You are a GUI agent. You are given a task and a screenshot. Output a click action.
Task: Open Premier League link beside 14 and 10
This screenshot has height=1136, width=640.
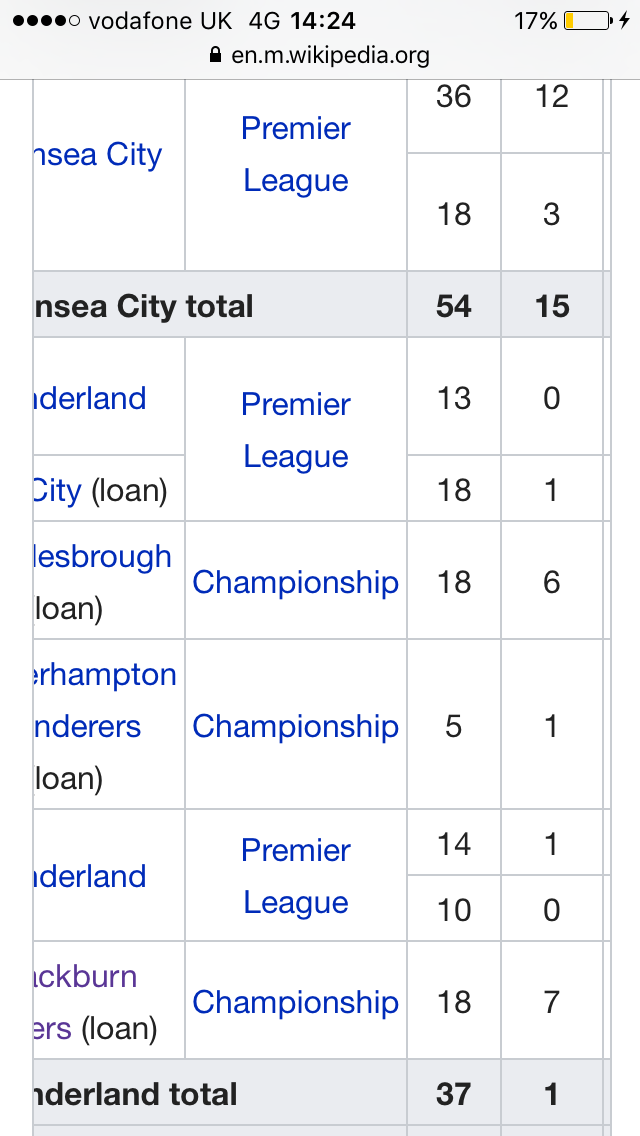pos(296,877)
